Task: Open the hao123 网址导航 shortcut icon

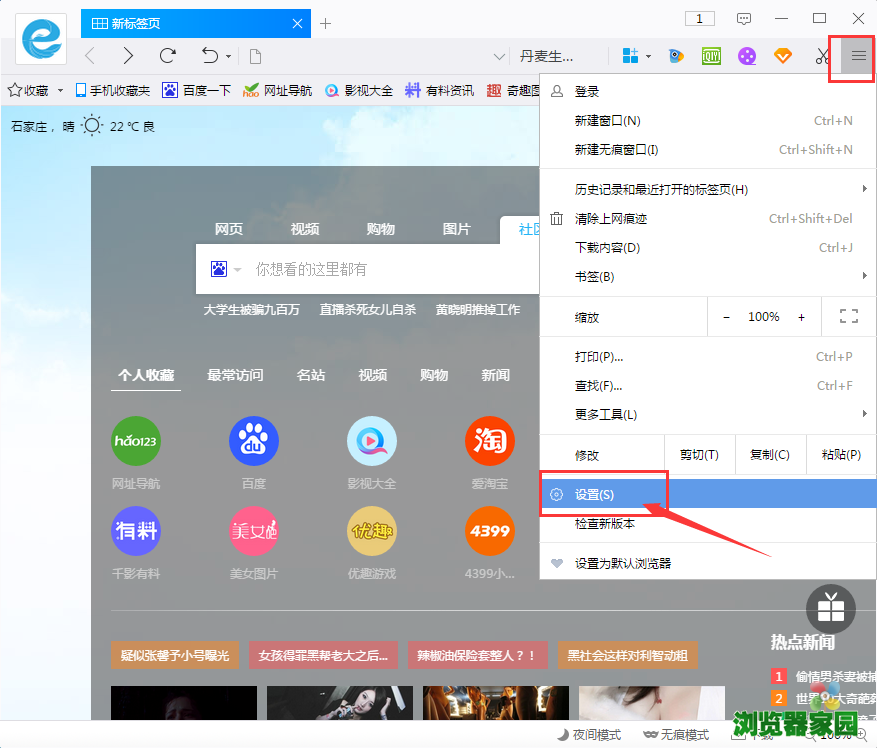Action: pyautogui.click(x=136, y=440)
